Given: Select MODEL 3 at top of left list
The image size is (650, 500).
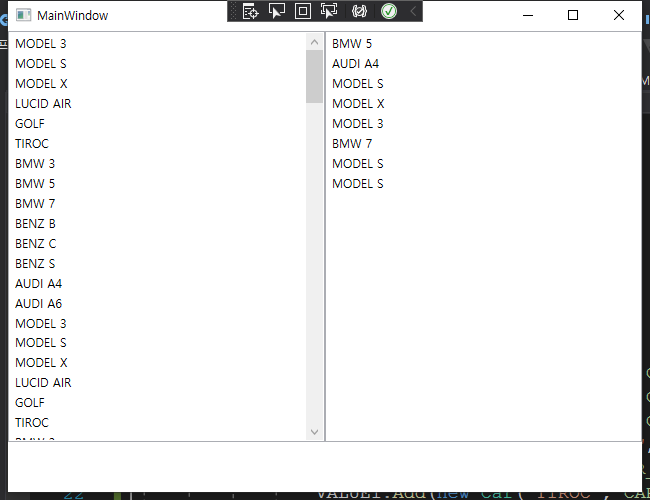Looking at the screenshot, I should [157, 44].
